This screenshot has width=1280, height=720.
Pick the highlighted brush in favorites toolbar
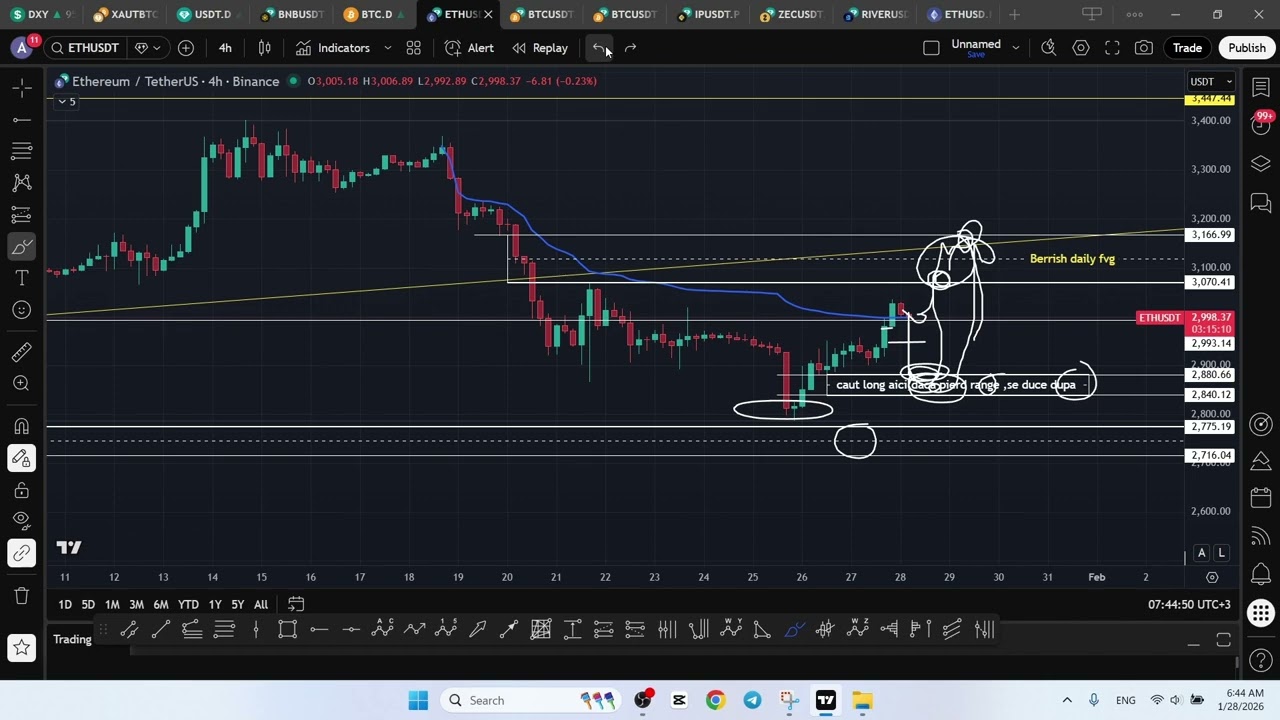(x=794, y=629)
